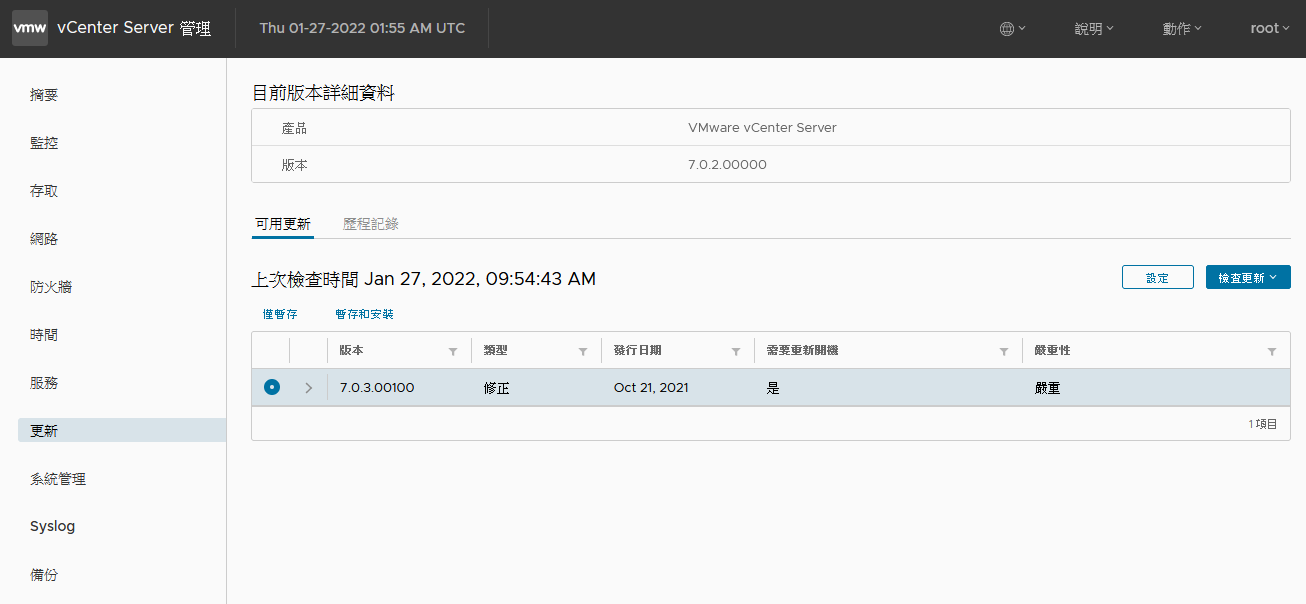Filter the 發行日期 column
The height and width of the screenshot is (604, 1306).
(736, 352)
